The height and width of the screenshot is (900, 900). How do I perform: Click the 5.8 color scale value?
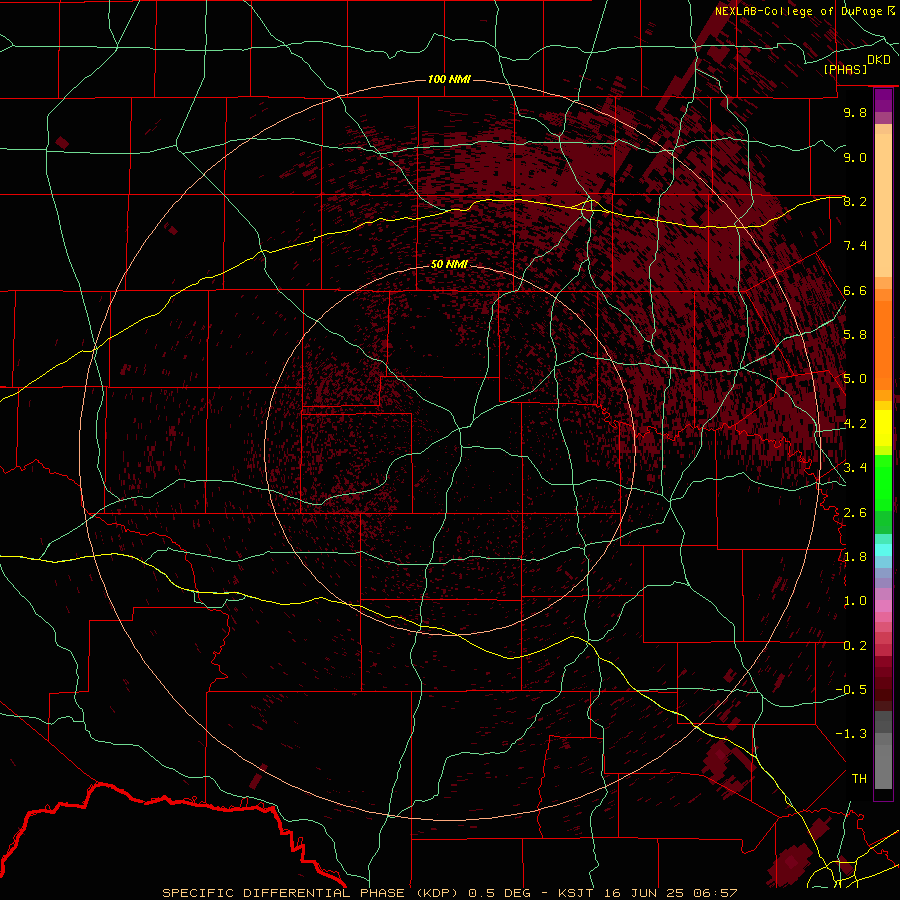(x=855, y=335)
